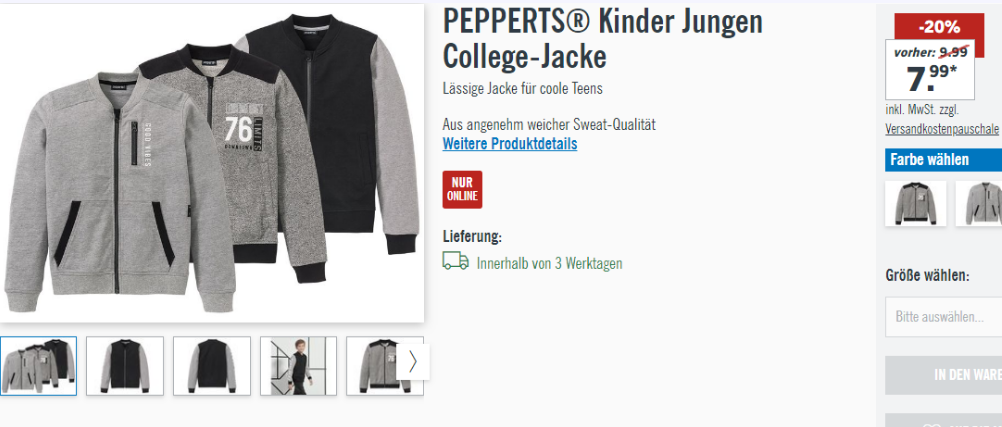Click the large main product image

(x=212, y=163)
